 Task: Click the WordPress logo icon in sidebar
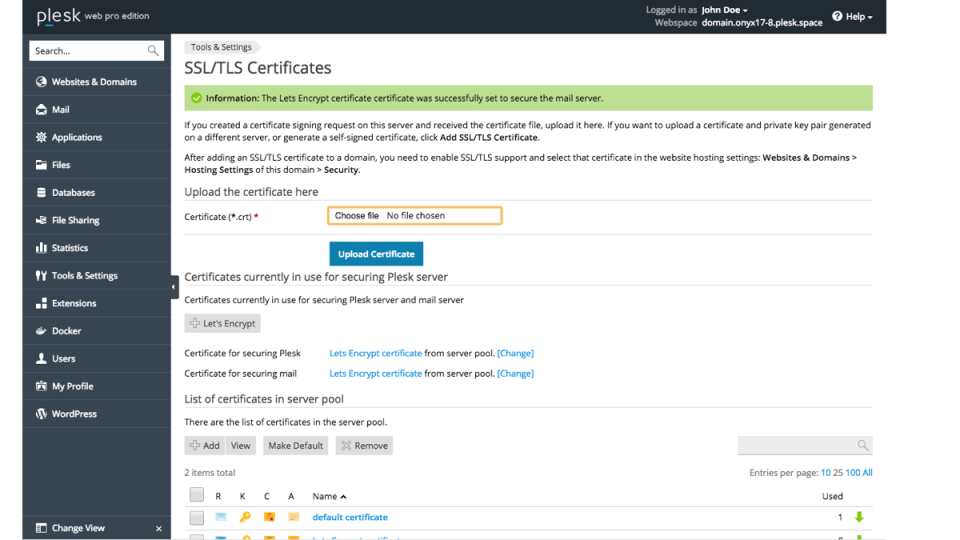[41, 414]
